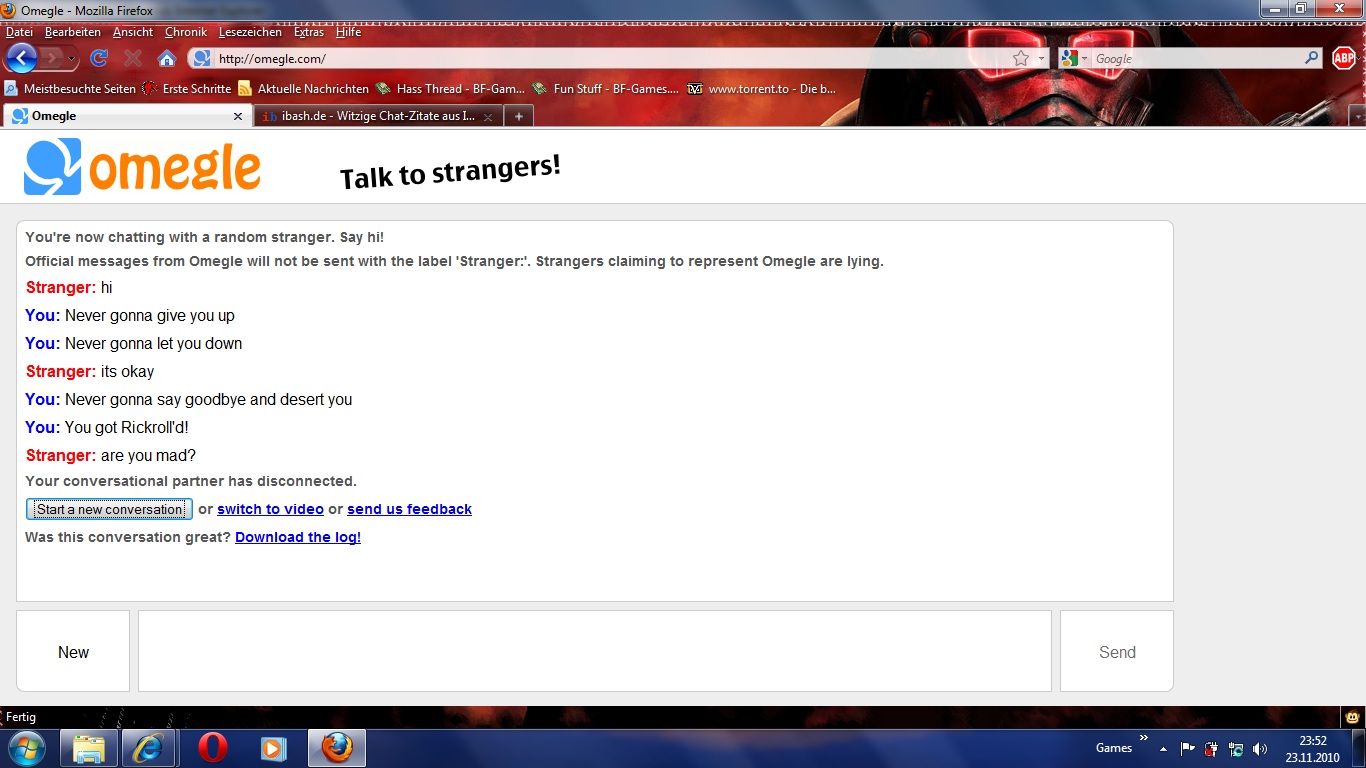Viewport: 1366px width, 768px height.
Task: Open the list all tabs dropdown
Action: coord(1356,117)
